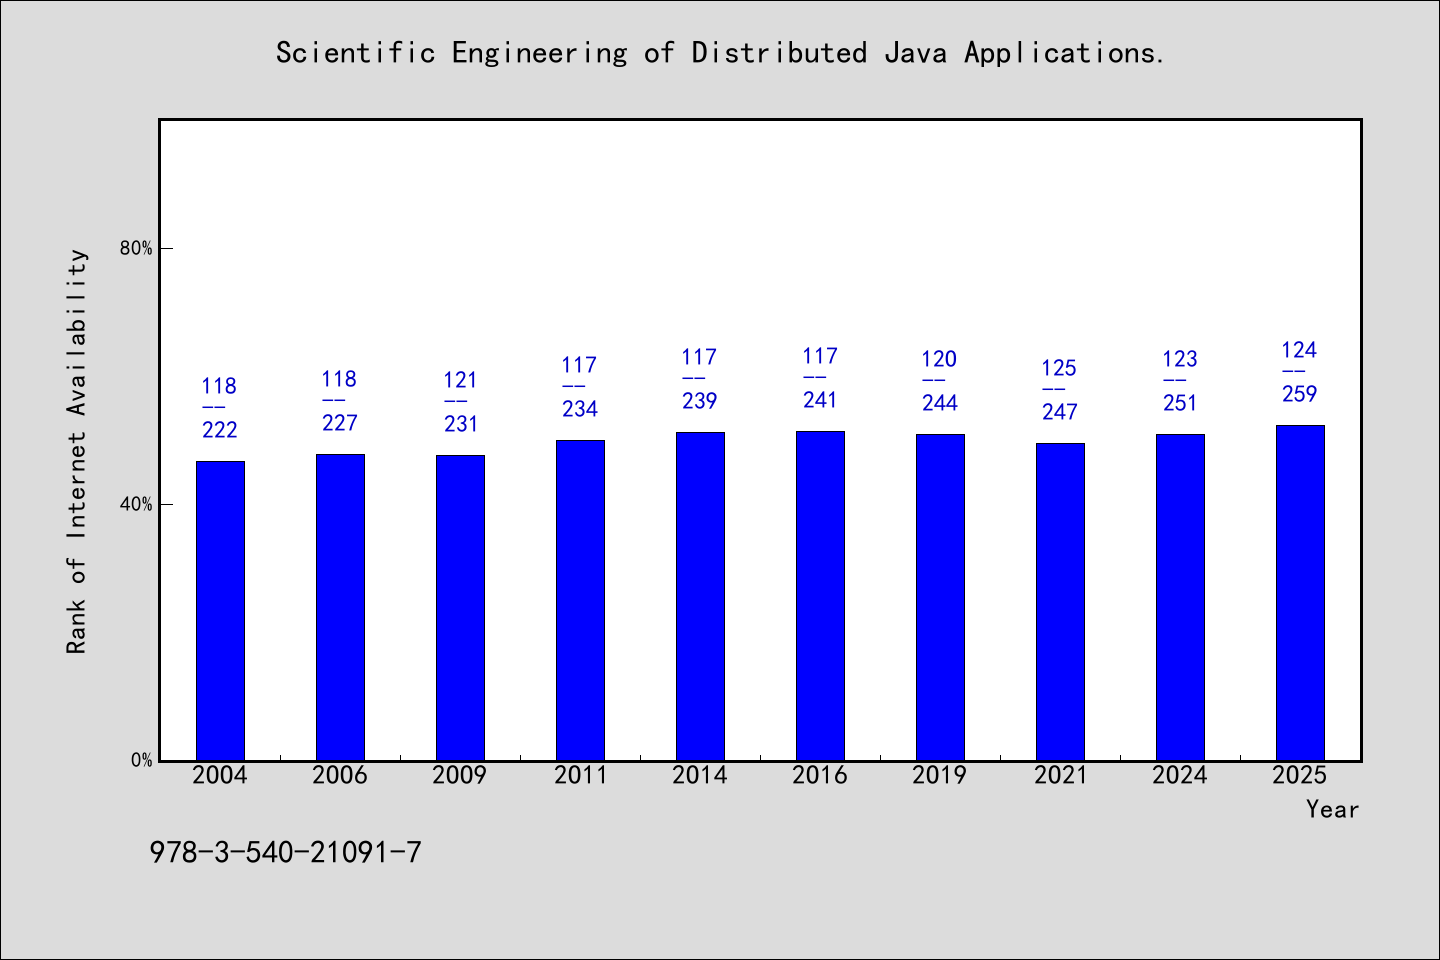Click the value 234 above the 2011 bar
The height and width of the screenshot is (960, 1440).
coord(580,409)
